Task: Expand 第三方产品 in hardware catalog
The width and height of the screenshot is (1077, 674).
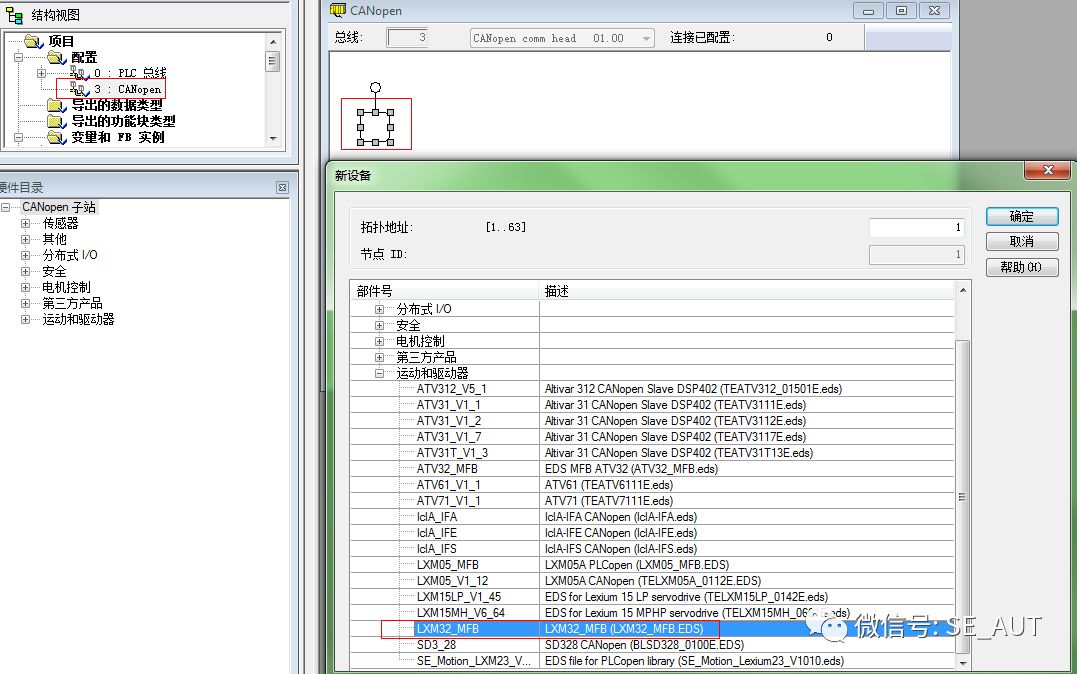Action: pos(25,303)
